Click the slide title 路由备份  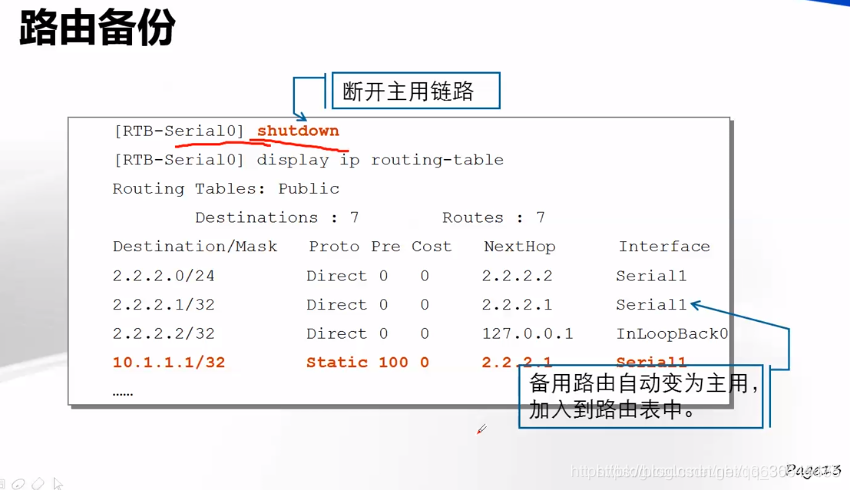pyautogui.click(x=97, y=27)
